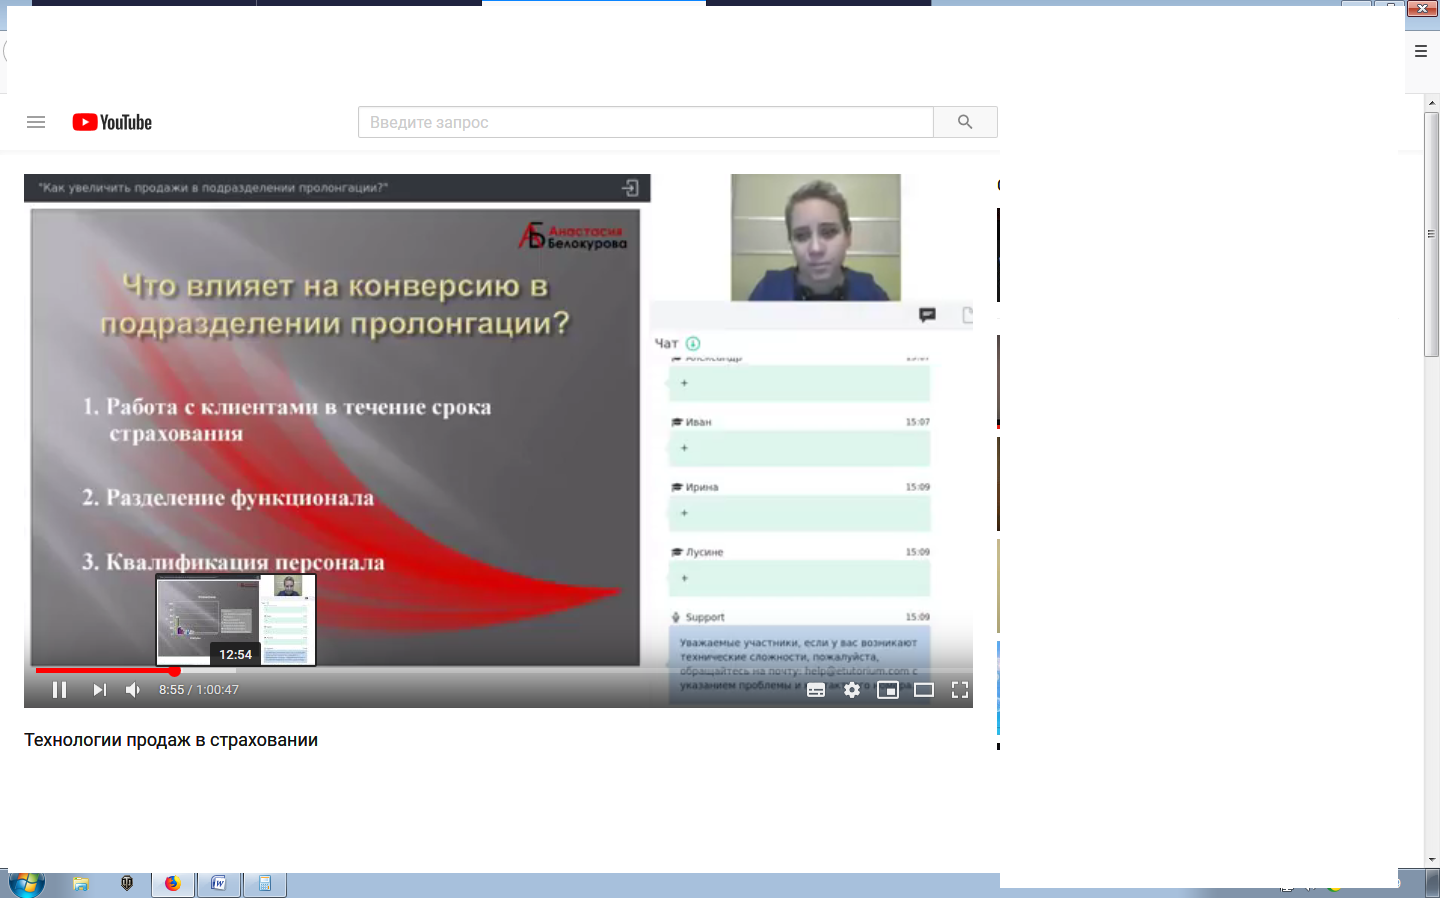
Task: Go to the YouTube home logo
Action: pos(112,122)
